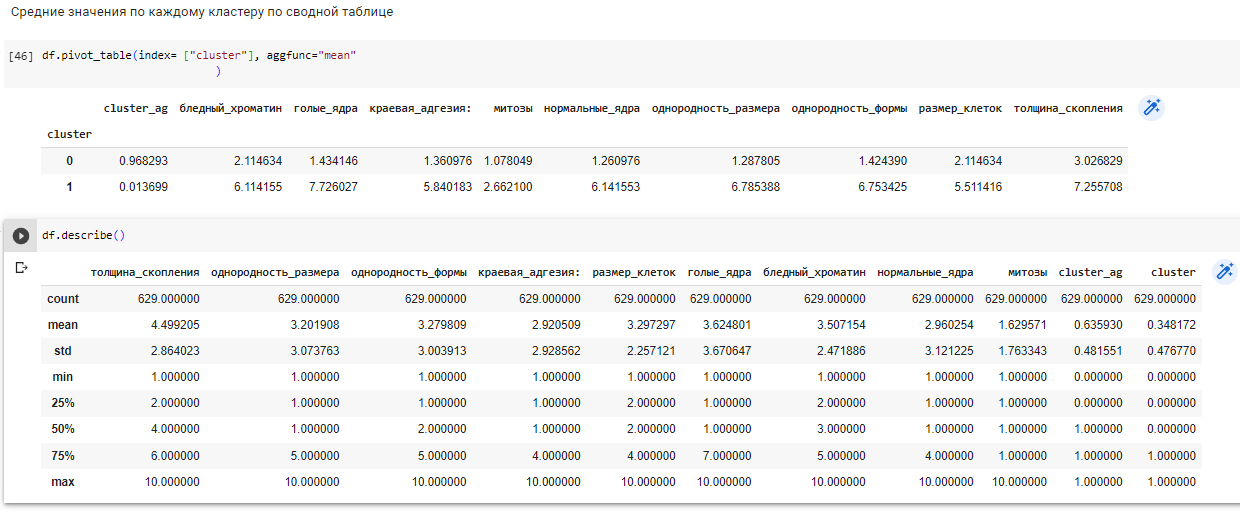Click однородность_формы header in pivot table
The width and height of the screenshot is (1240, 512).
point(850,108)
